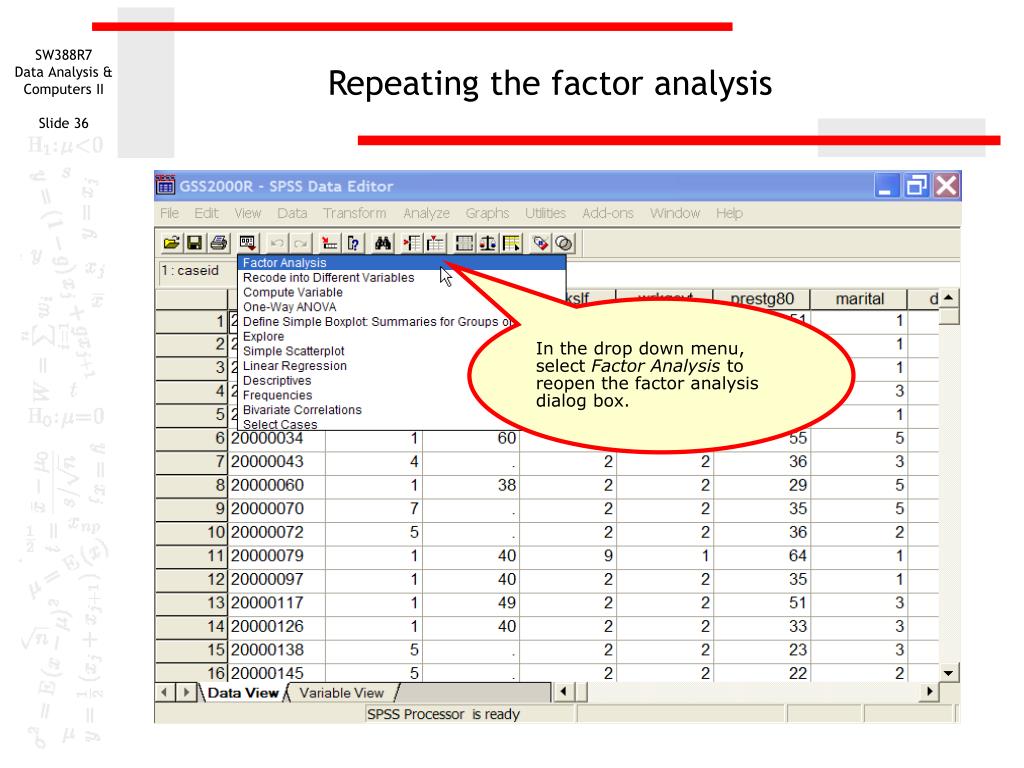Click the sheet tab scroll-right arrow
1024x768 pixels.
(187, 692)
